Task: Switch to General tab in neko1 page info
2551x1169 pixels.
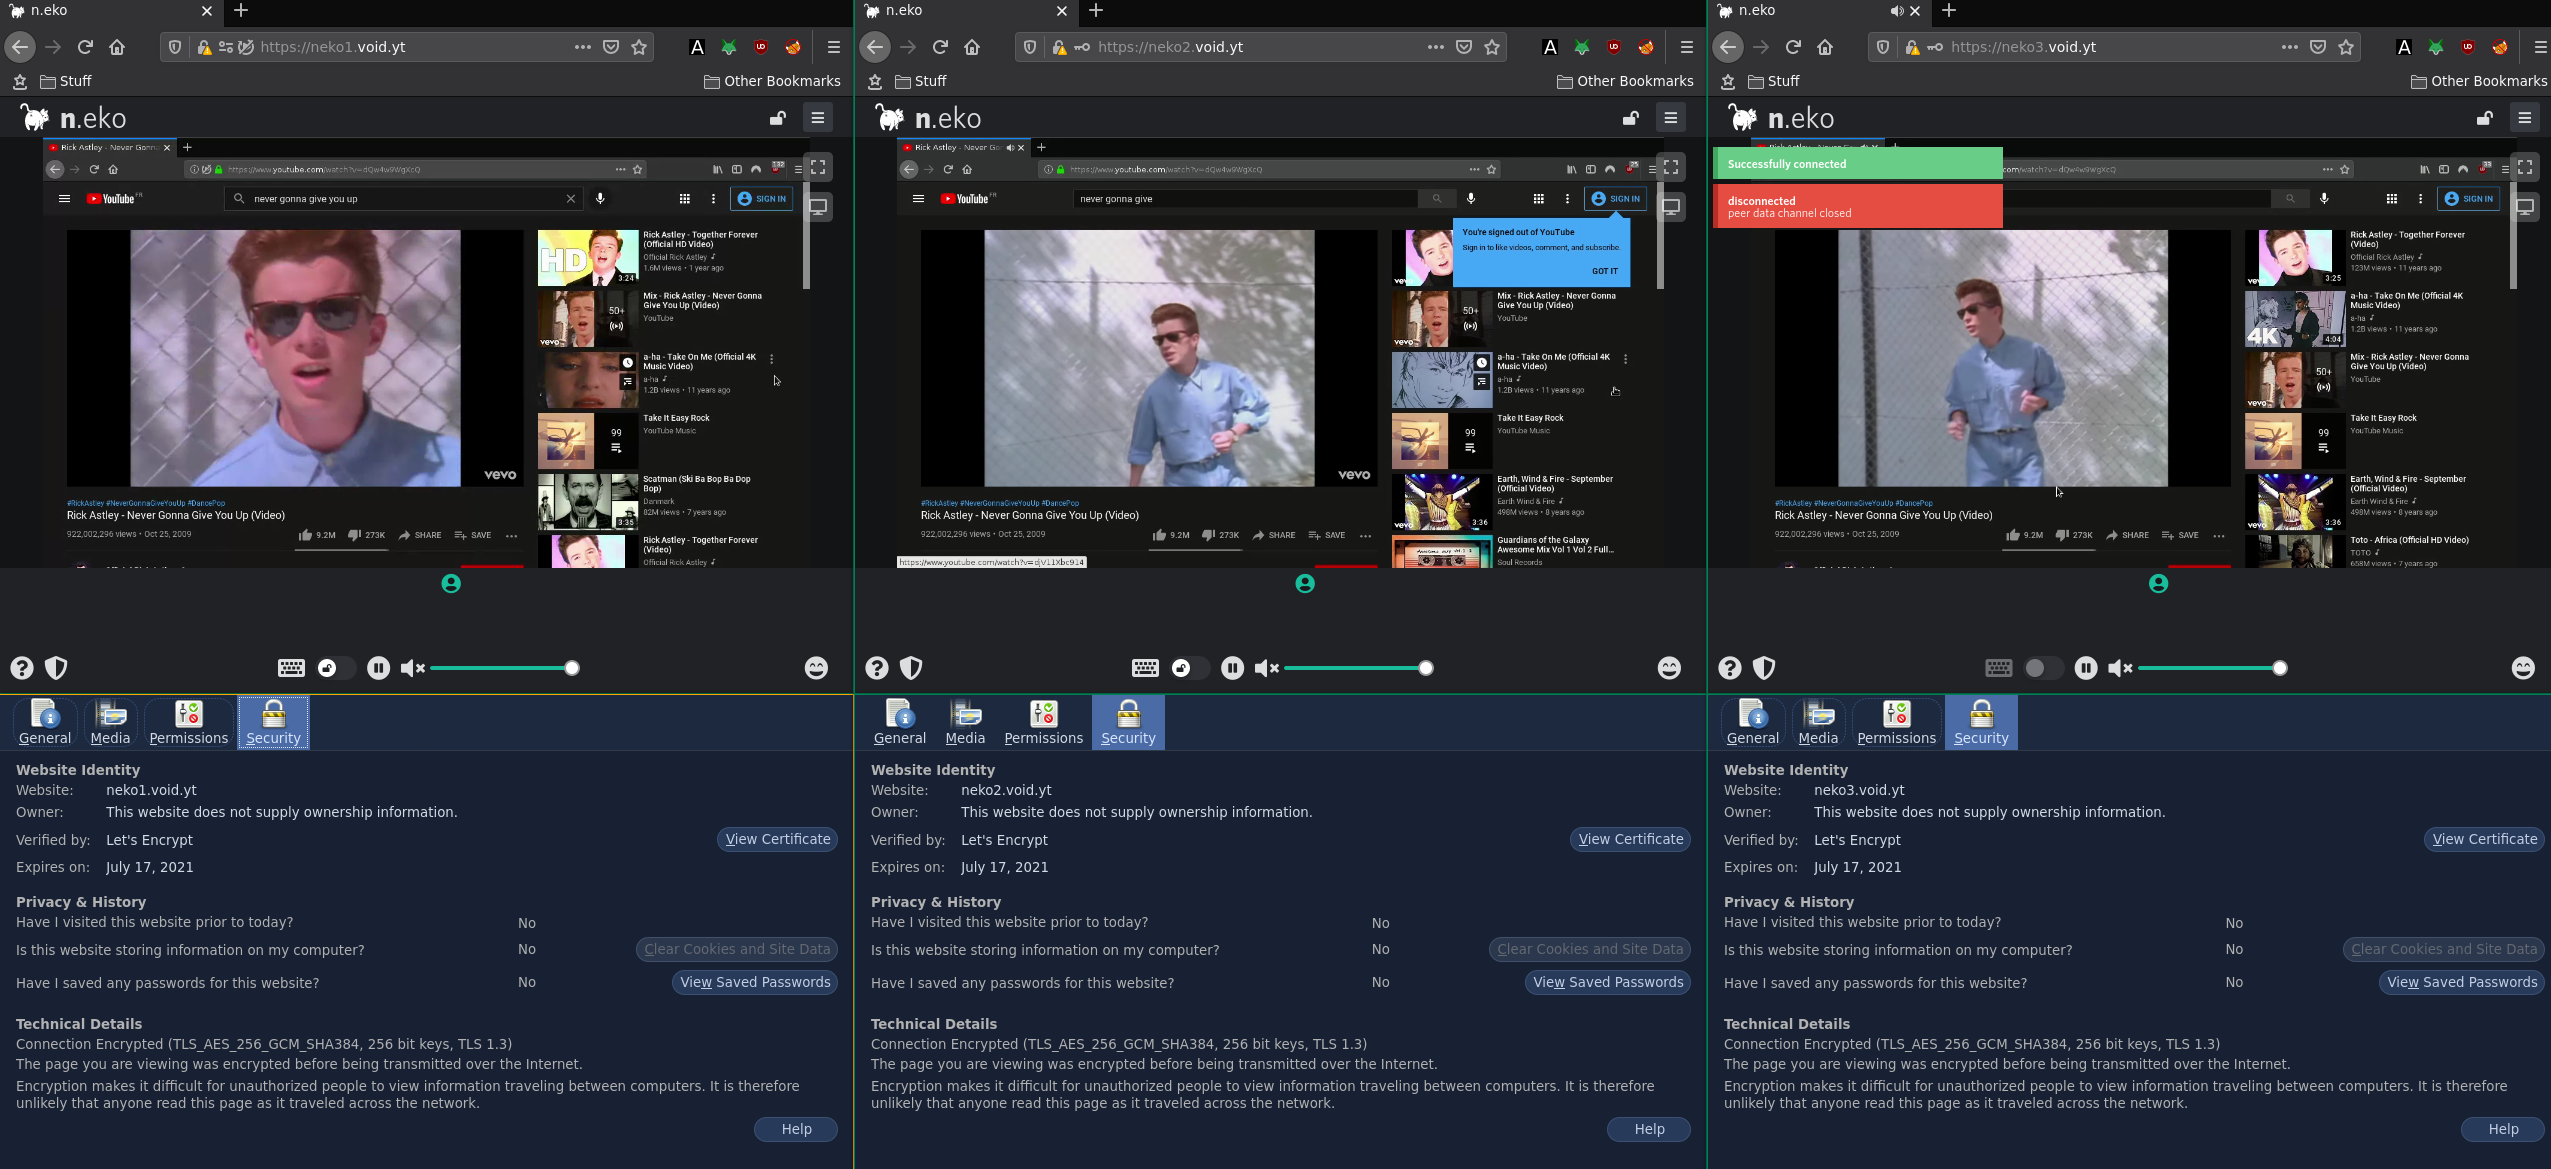Action: (x=45, y=722)
